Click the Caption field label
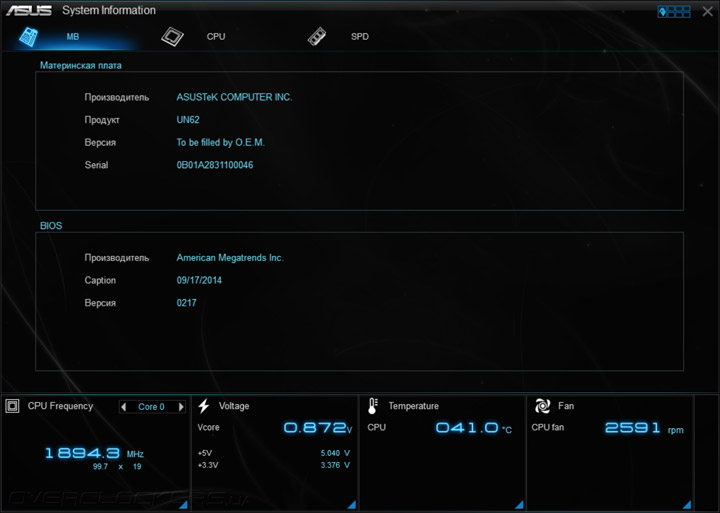The width and height of the screenshot is (720, 513). point(100,280)
